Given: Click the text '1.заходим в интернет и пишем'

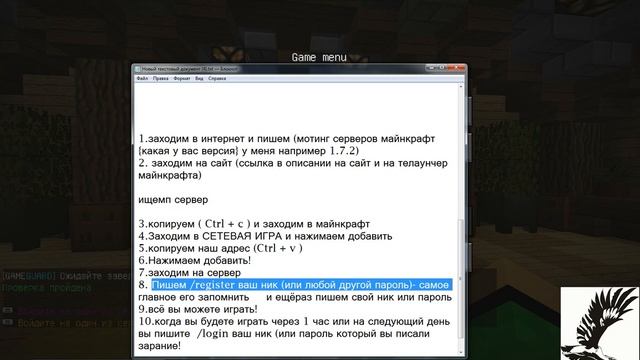Looking at the screenshot, I should (213, 139).
